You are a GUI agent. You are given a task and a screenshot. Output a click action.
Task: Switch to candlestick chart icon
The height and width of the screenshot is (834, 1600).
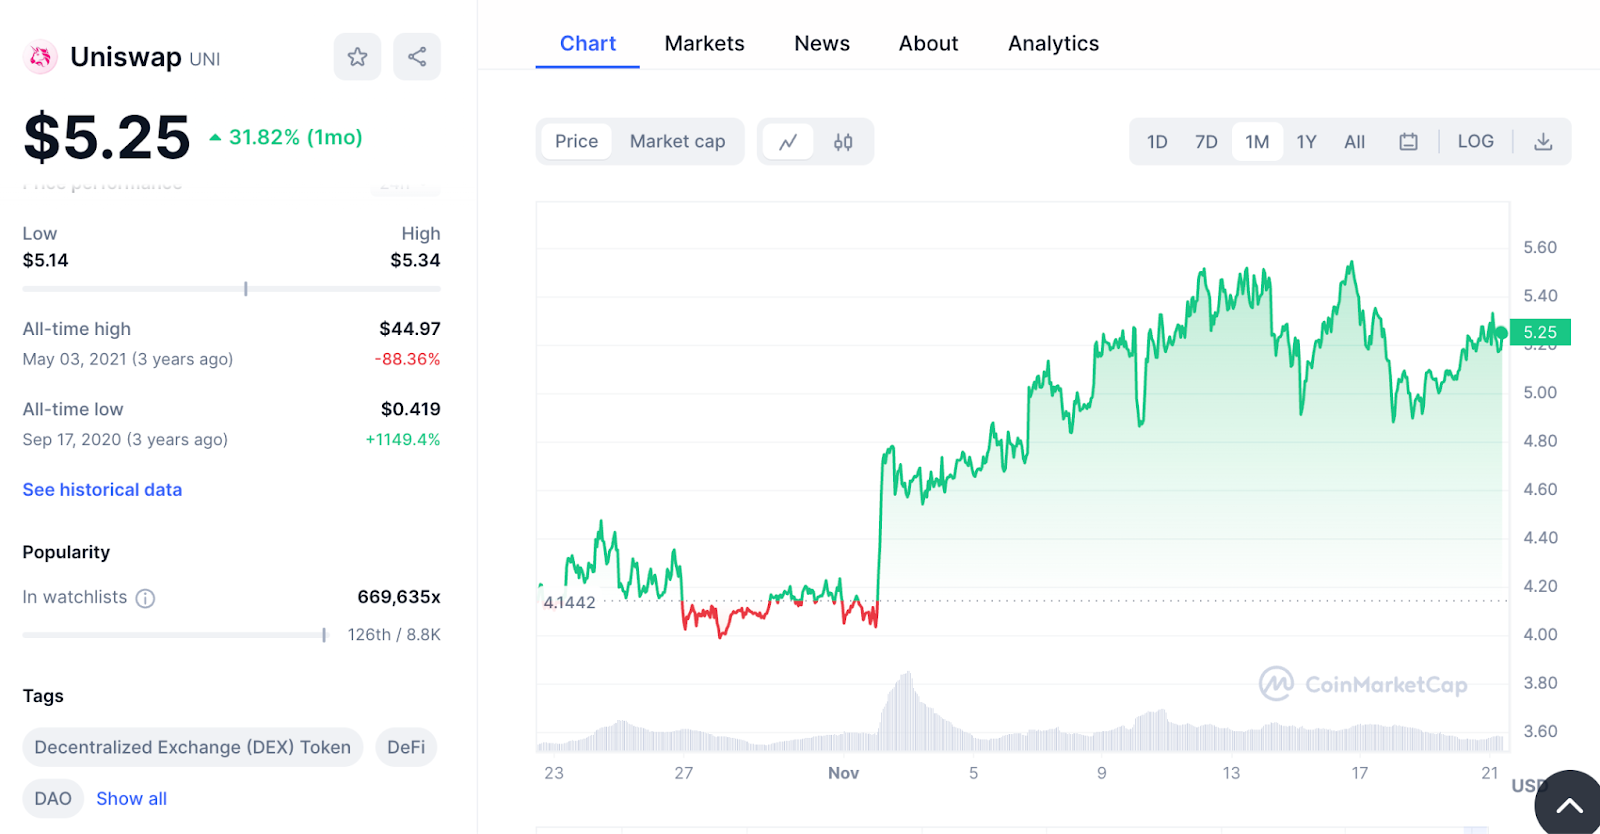[x=843, y=142]
